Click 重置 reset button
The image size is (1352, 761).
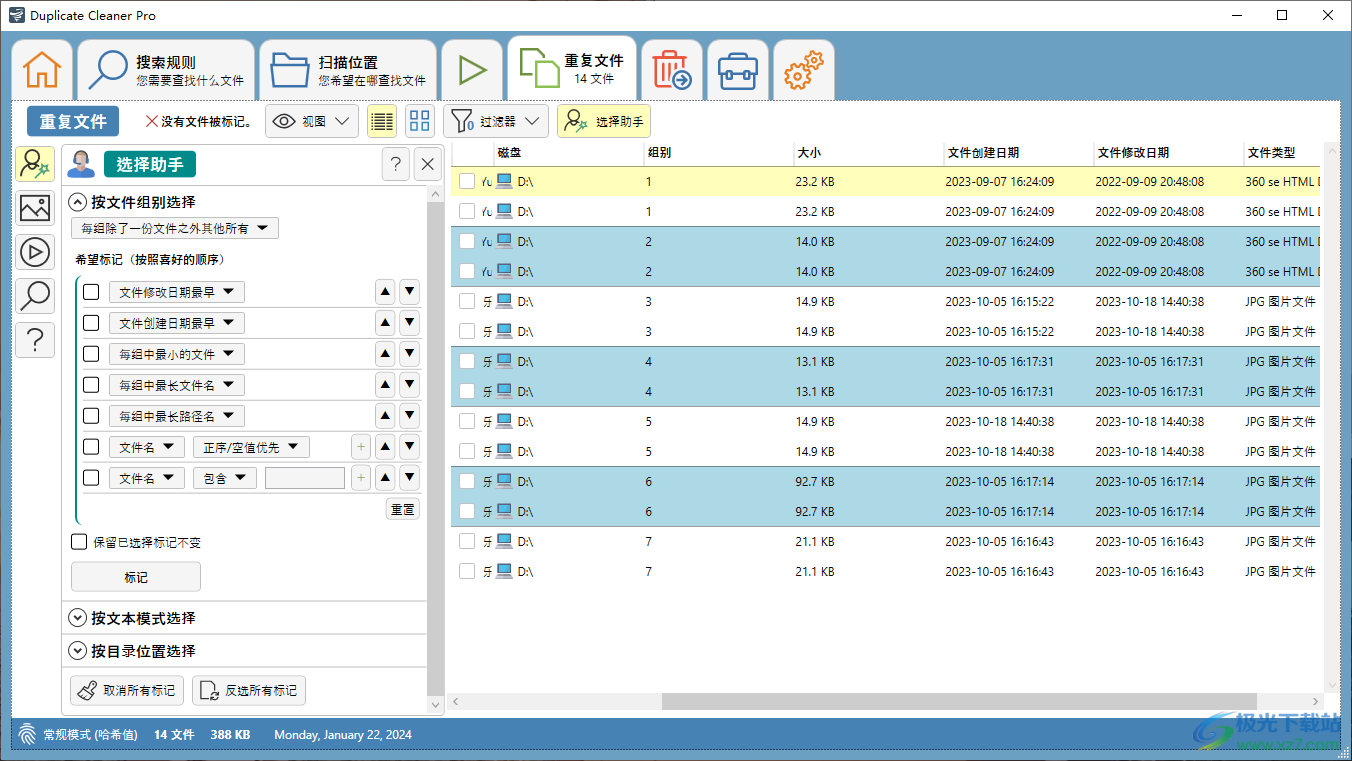[403, 509]
